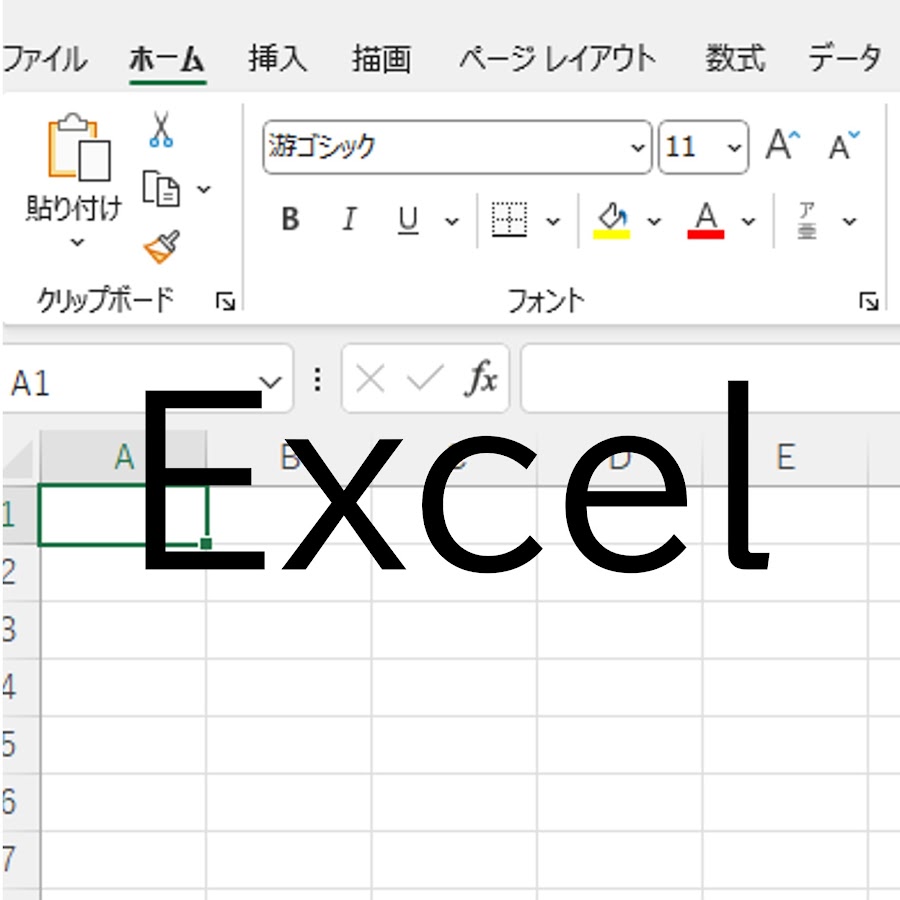Image resolution: width=900 pixels, height=900 pixels.
Task: Expand font color palette arrow
Action: tap(748, 222)
